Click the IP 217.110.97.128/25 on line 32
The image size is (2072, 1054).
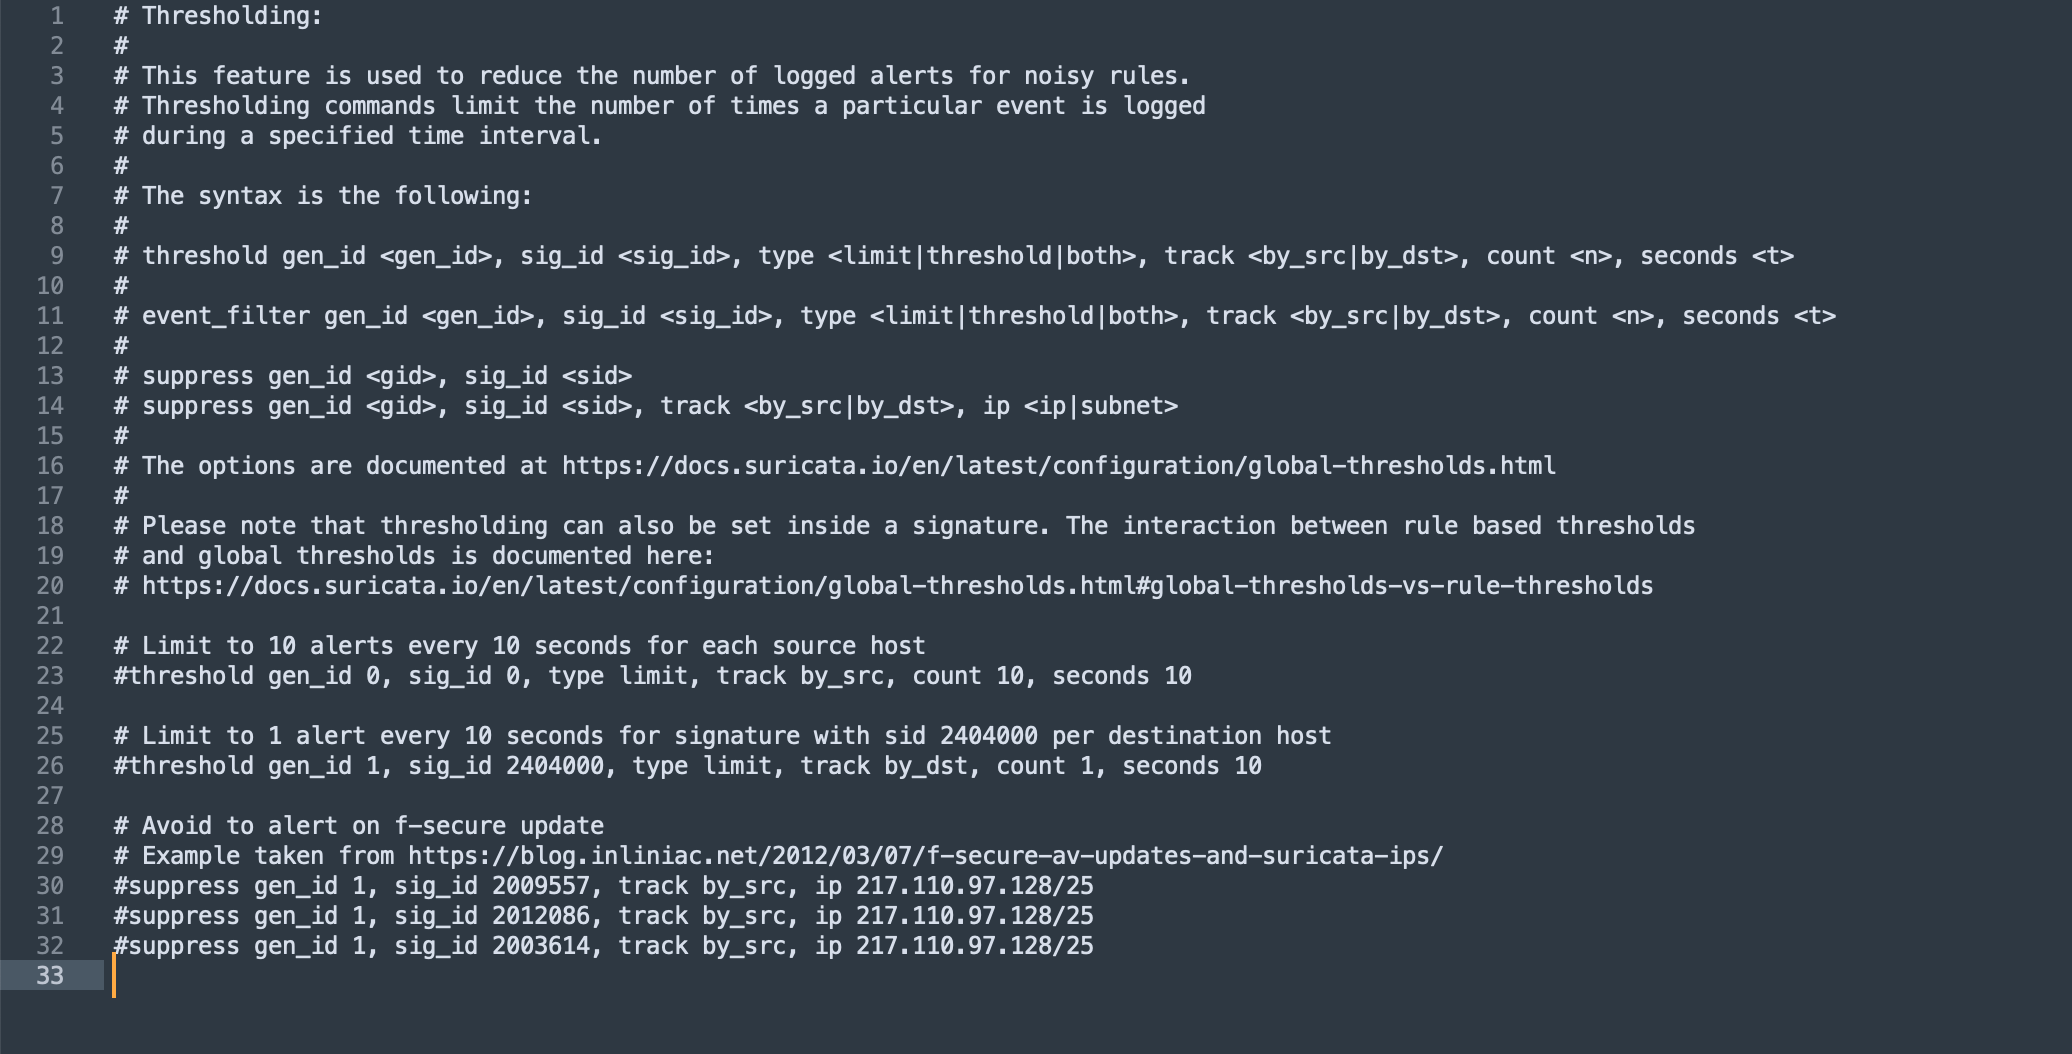click(x=974, y=946)
